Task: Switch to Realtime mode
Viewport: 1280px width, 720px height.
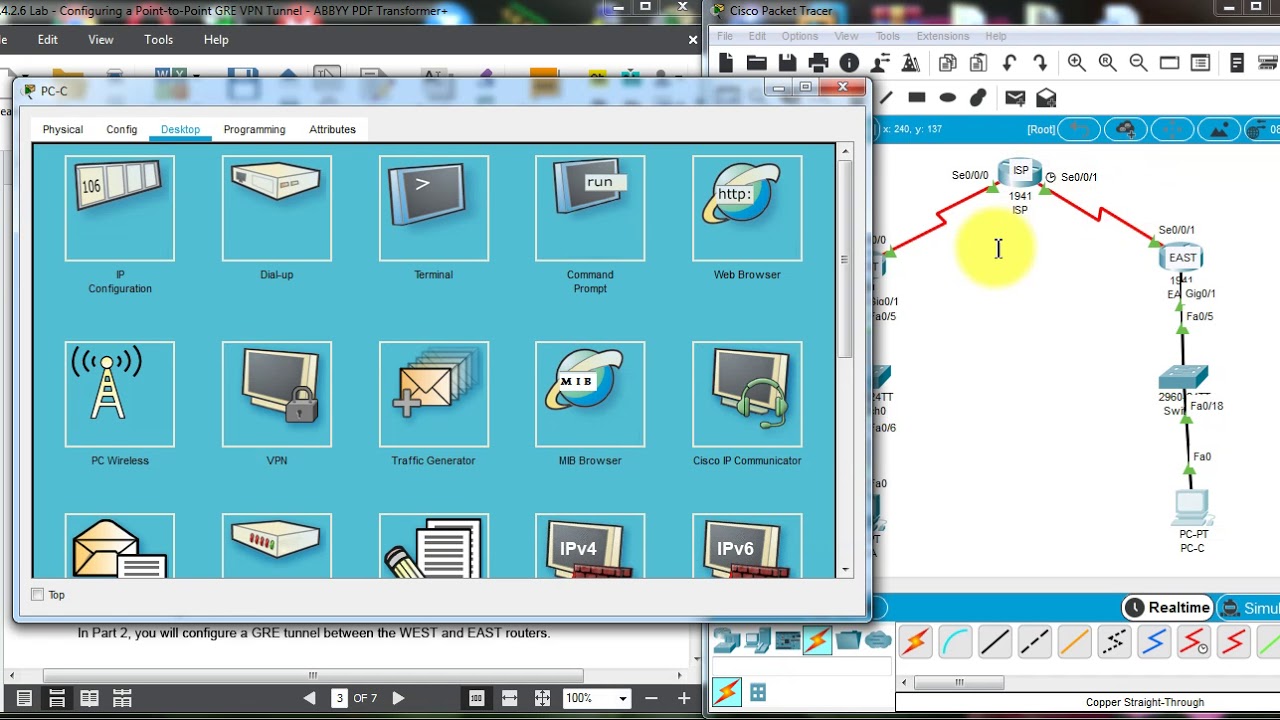Action: point(1168,608)
